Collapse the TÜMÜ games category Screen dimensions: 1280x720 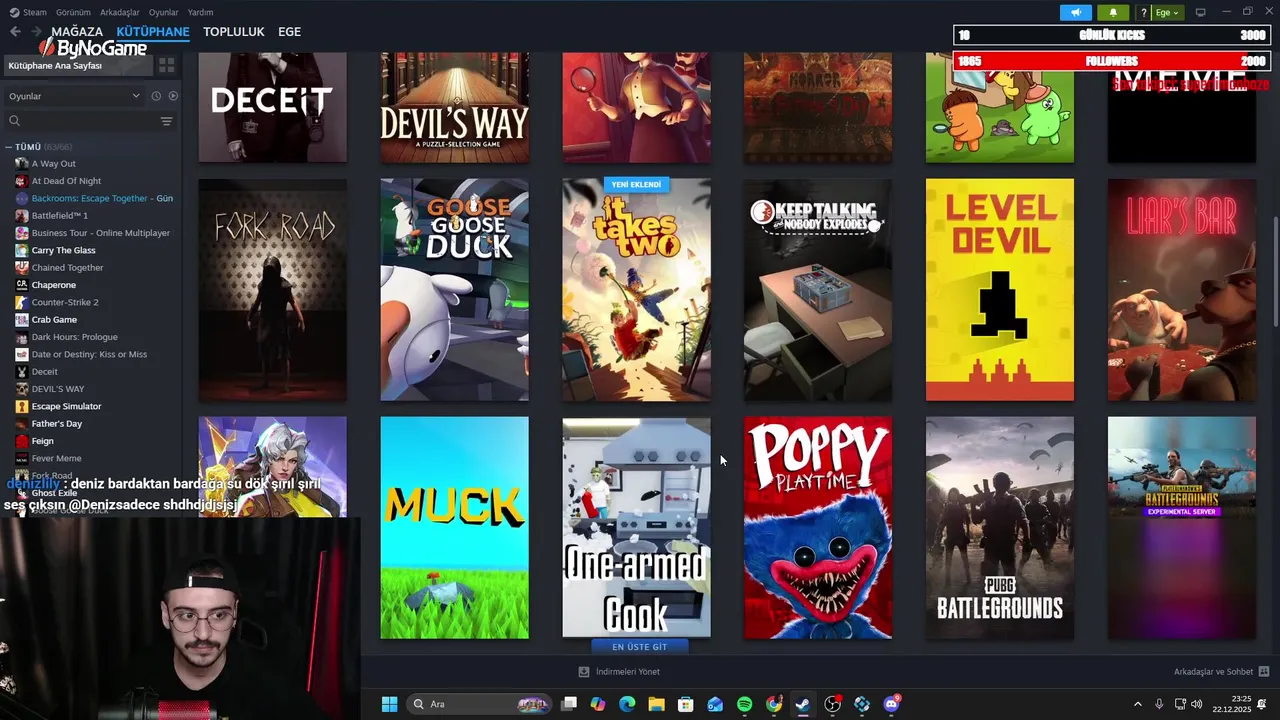pyautogui.click(x=10, y=147)
